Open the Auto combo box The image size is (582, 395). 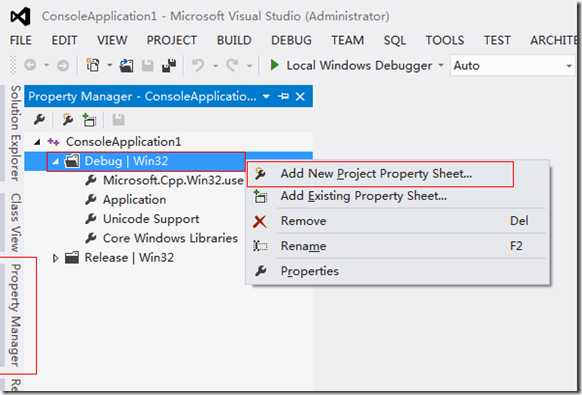click(513, 66)
